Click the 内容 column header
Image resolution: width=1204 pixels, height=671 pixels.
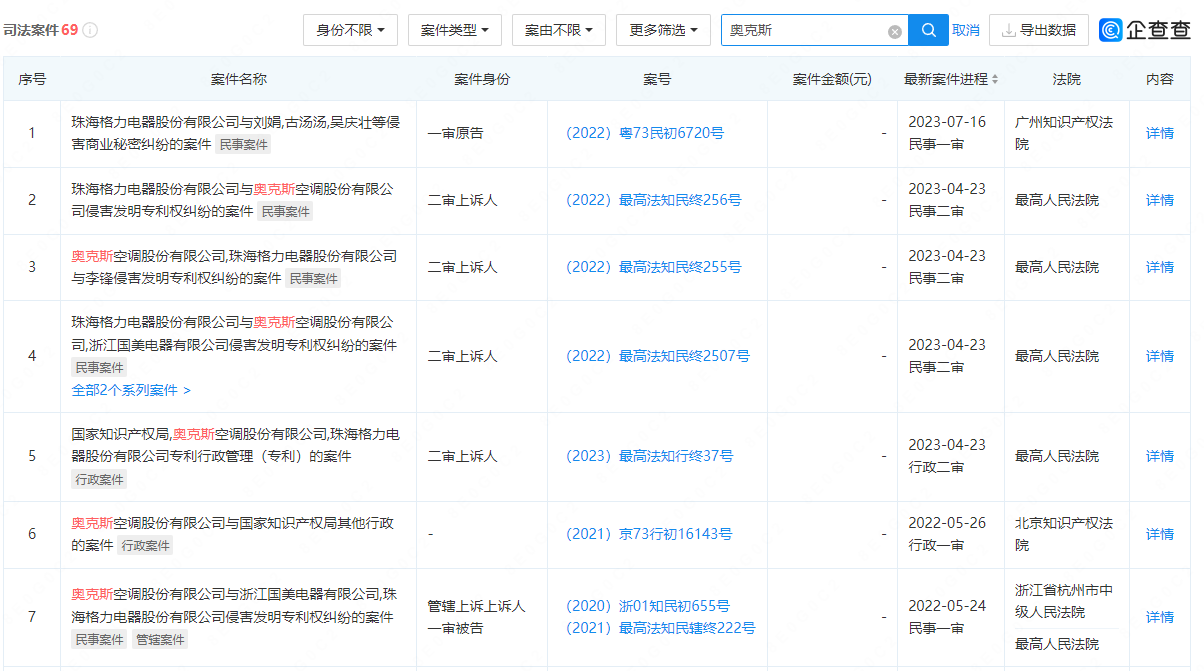(x=1160, y=79)
